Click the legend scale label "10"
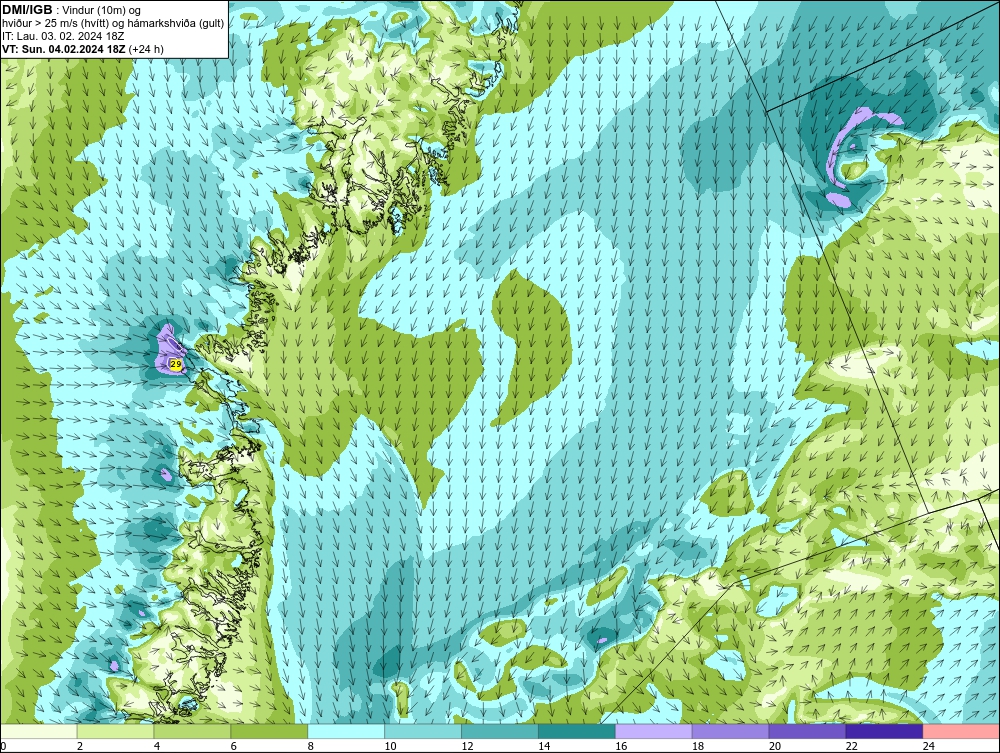The image size is (1000, 753). 390,746
